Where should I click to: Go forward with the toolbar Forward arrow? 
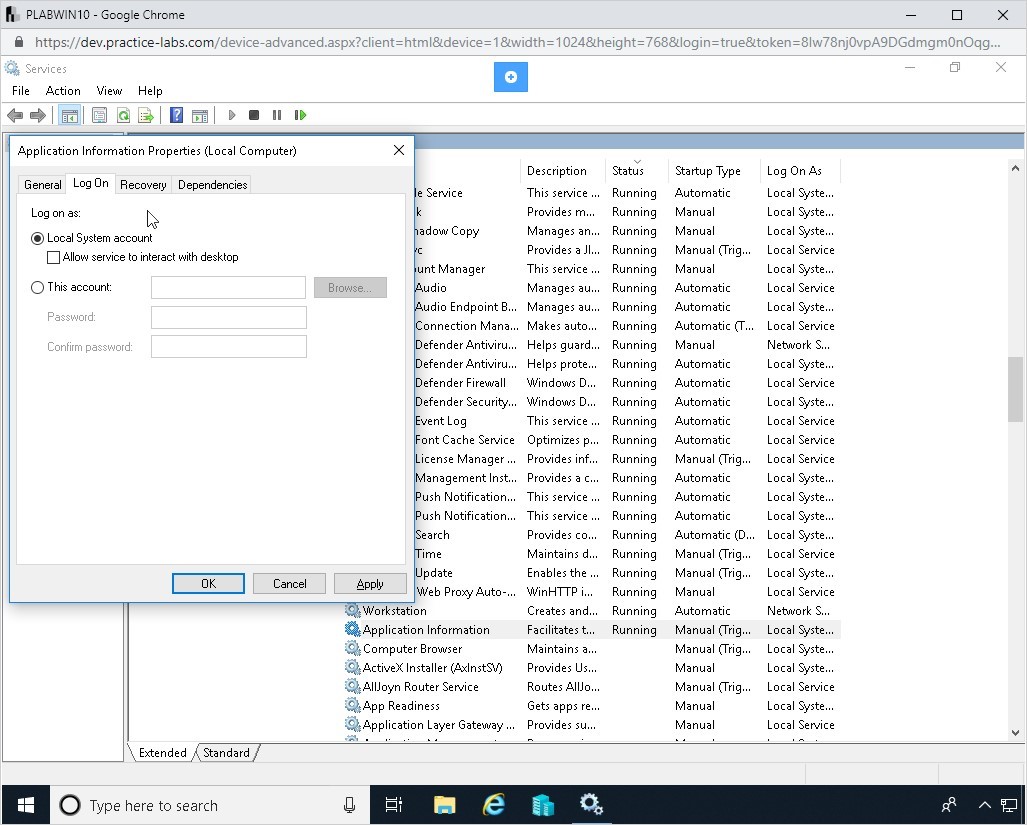coord(38,116)
